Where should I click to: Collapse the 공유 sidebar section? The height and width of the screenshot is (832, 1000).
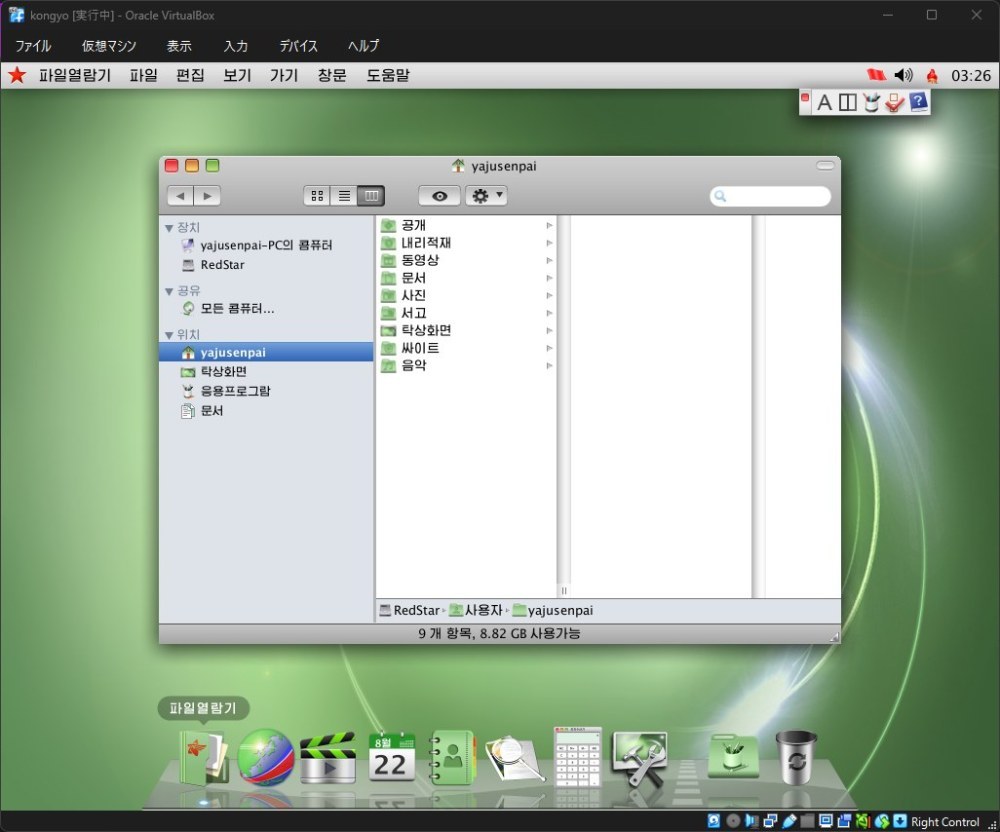(x=169, y=291)
